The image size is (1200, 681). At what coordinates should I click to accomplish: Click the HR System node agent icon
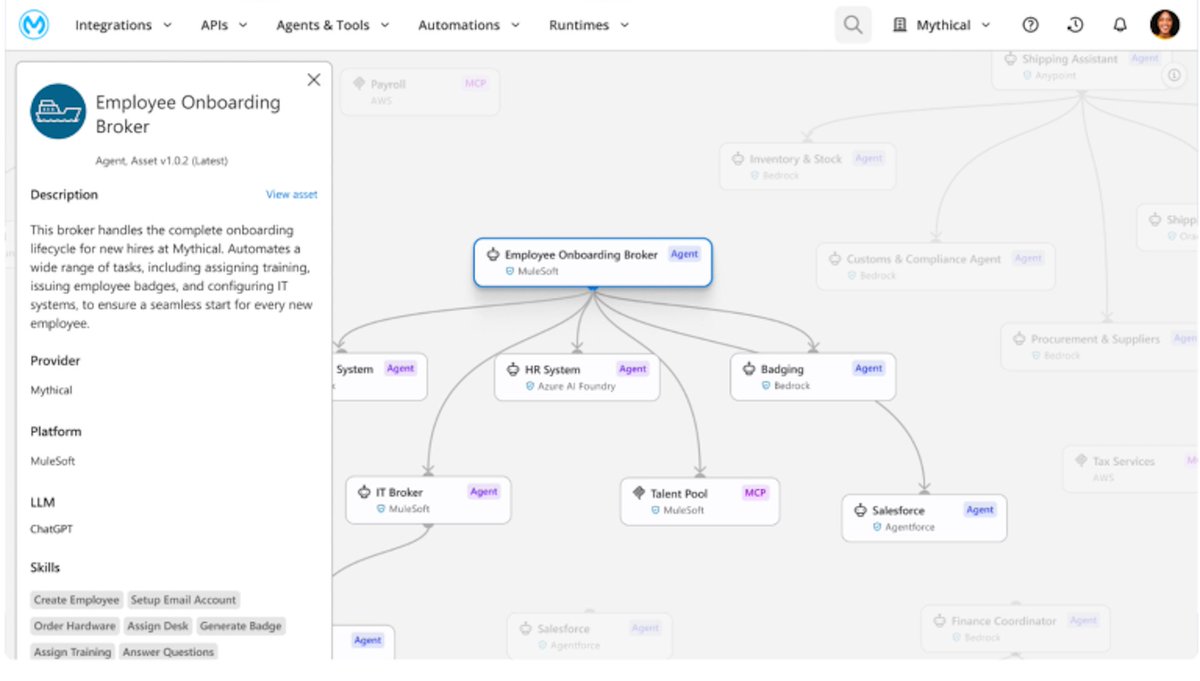(514, 370)
